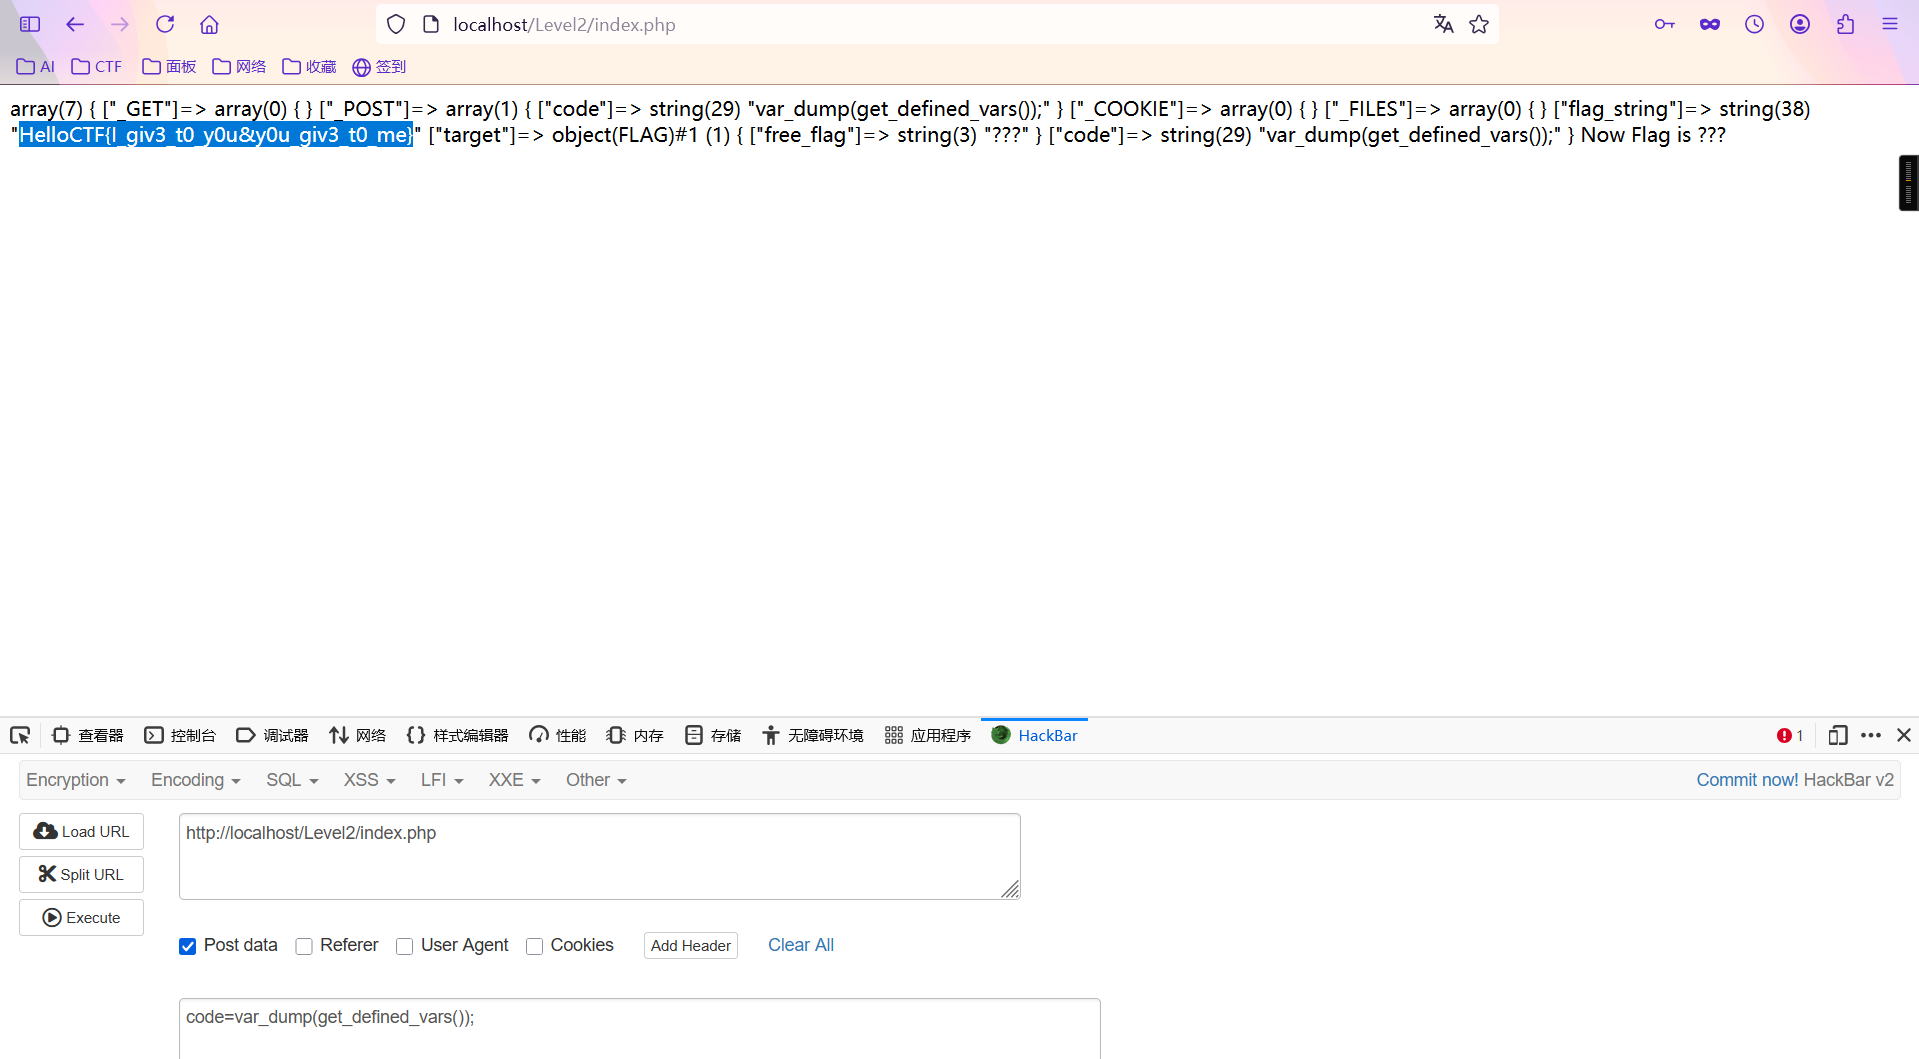1919x1059 pixels.
Task: Open the SQL dropdown menu
Action: [291, 780]
